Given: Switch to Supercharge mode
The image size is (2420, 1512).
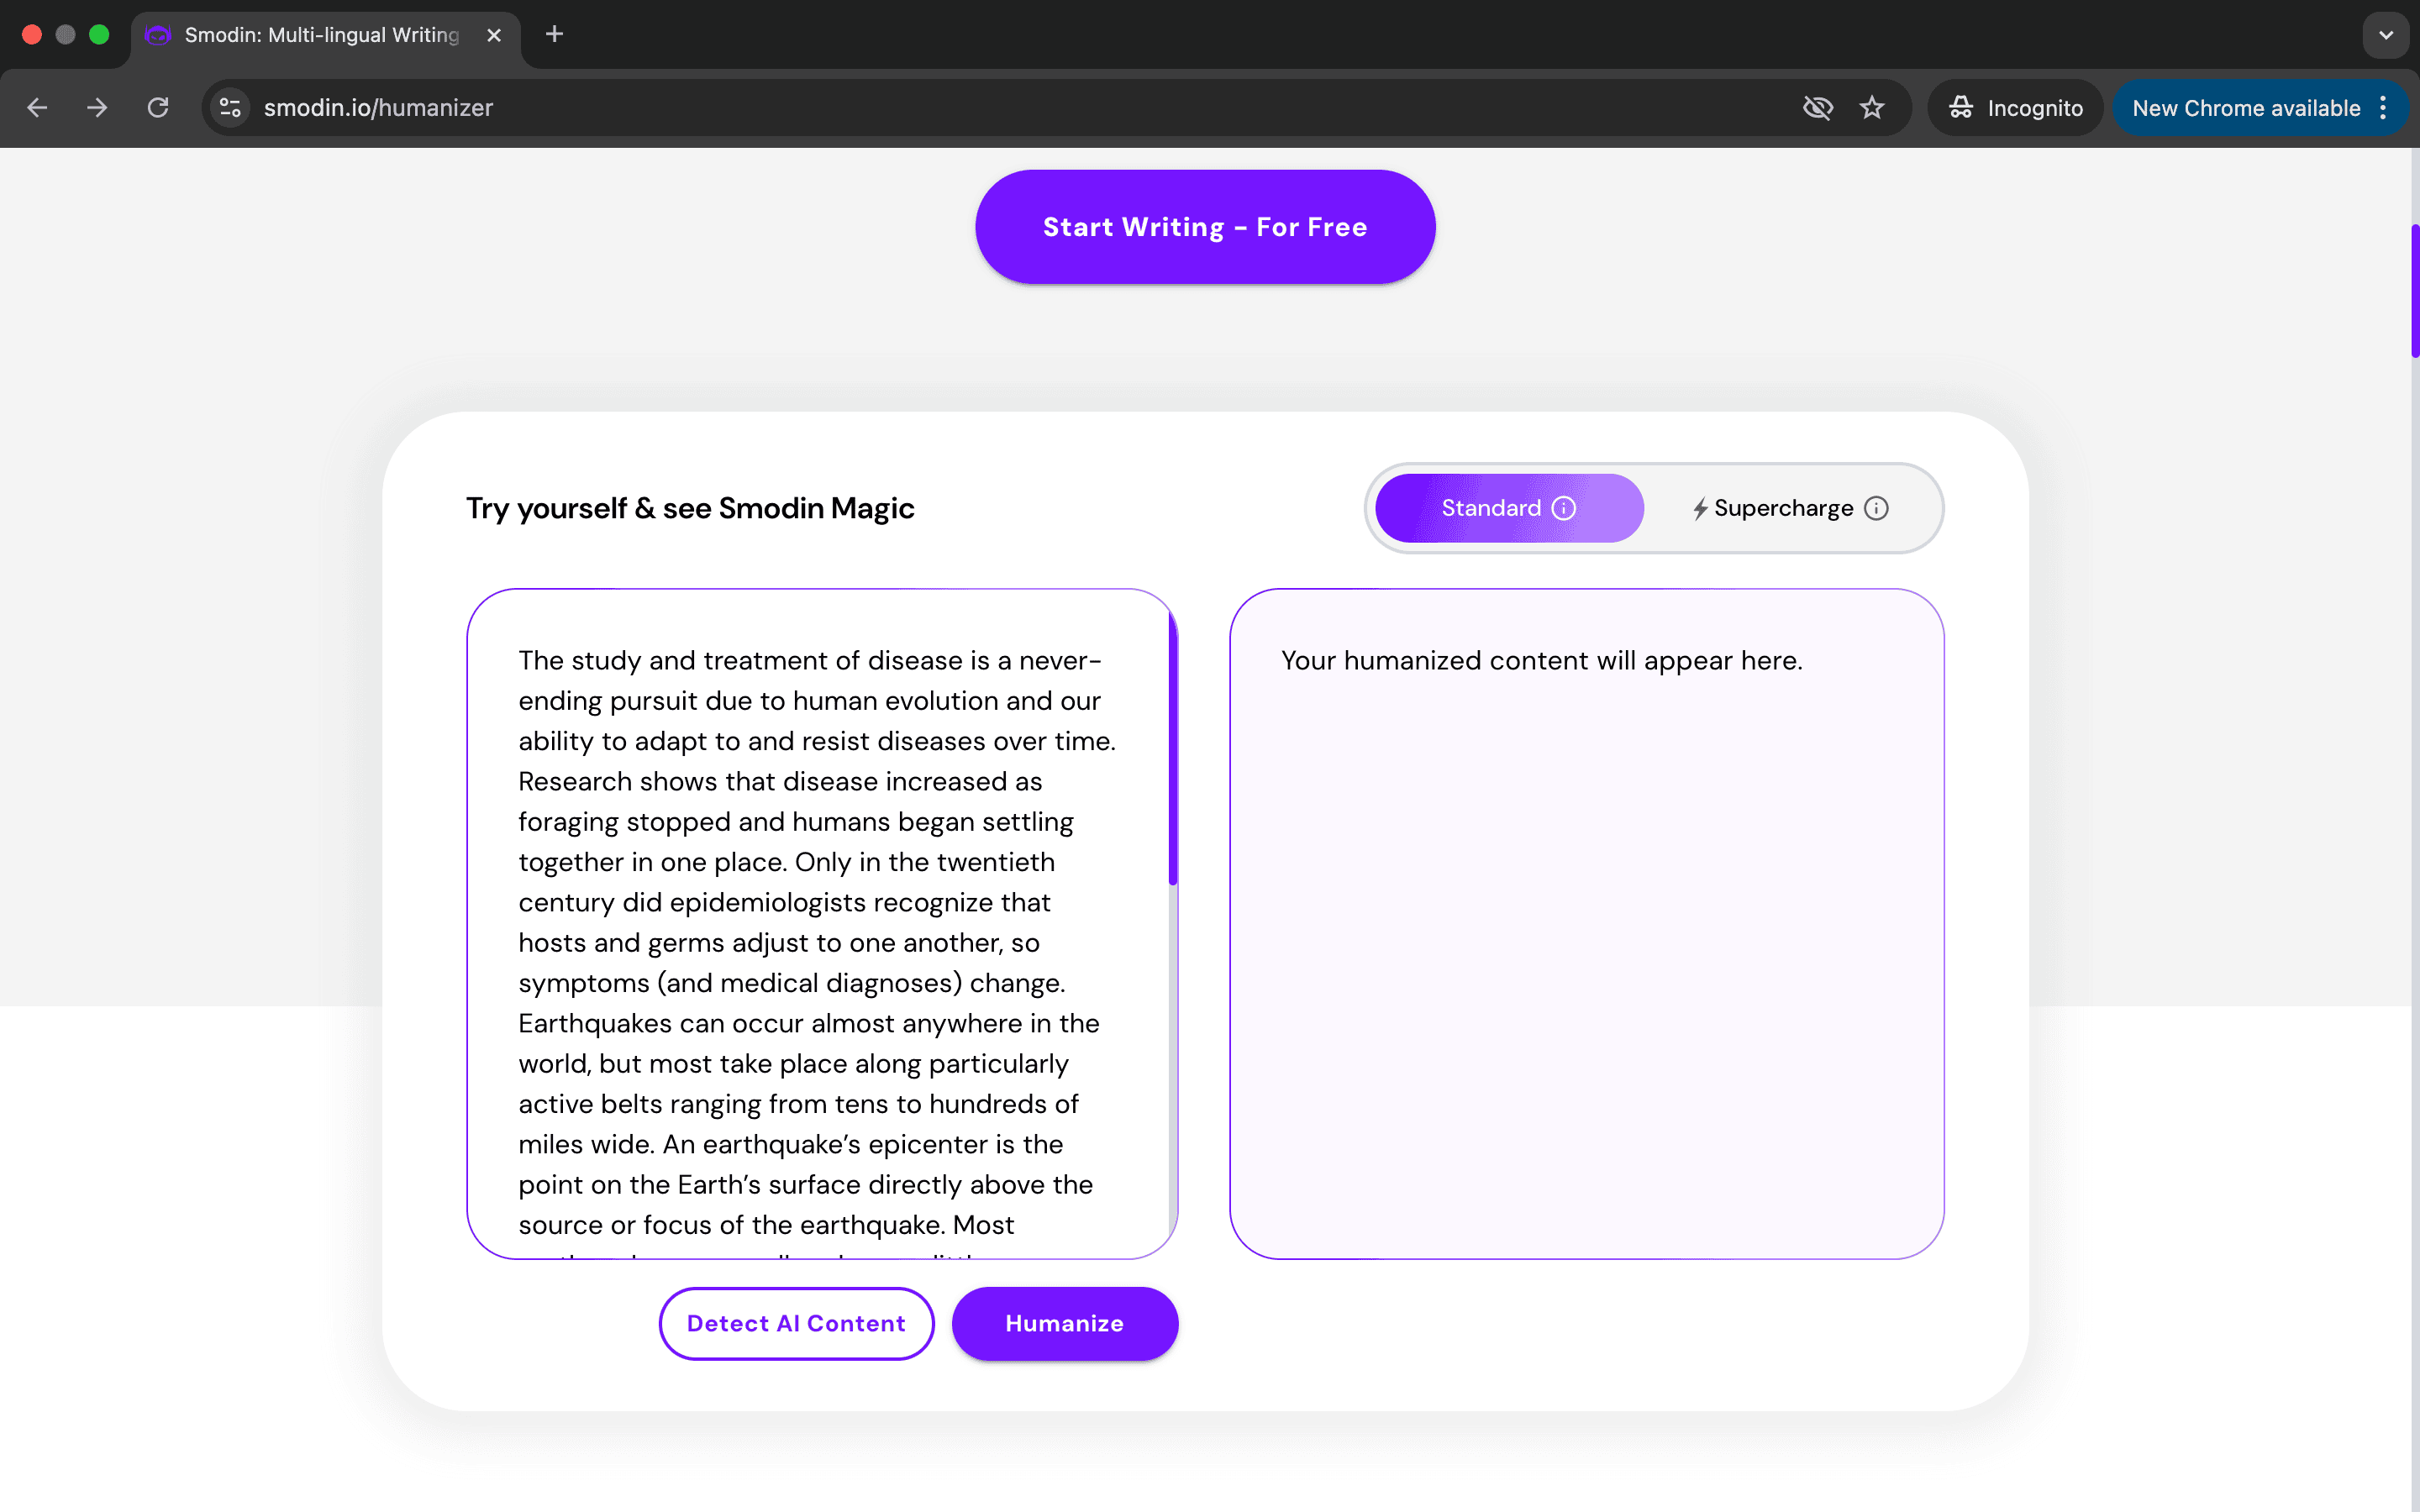Looking at the screenshot, I should point(1790,508).
